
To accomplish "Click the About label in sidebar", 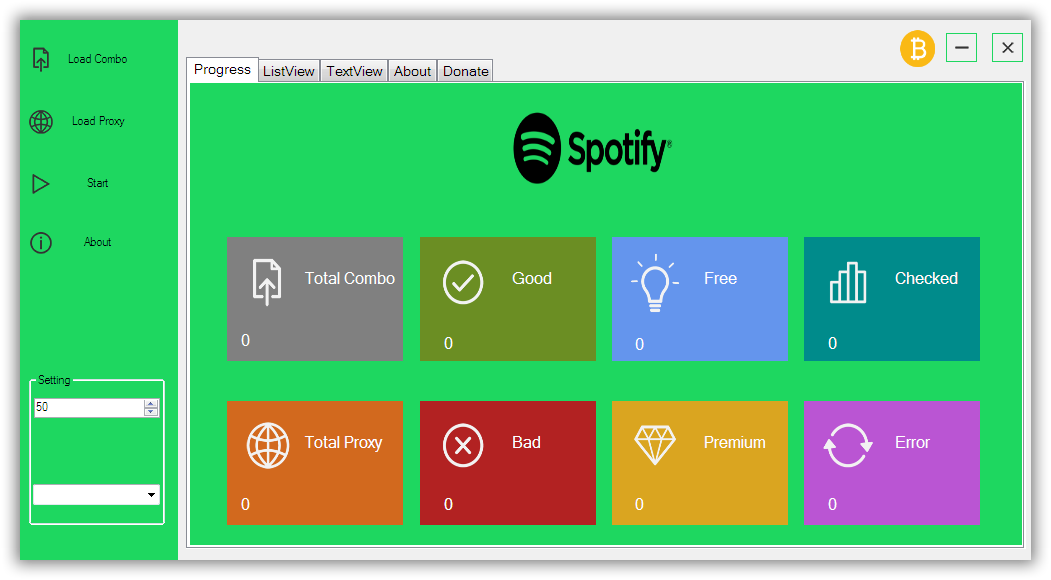I will coord(98,242).
